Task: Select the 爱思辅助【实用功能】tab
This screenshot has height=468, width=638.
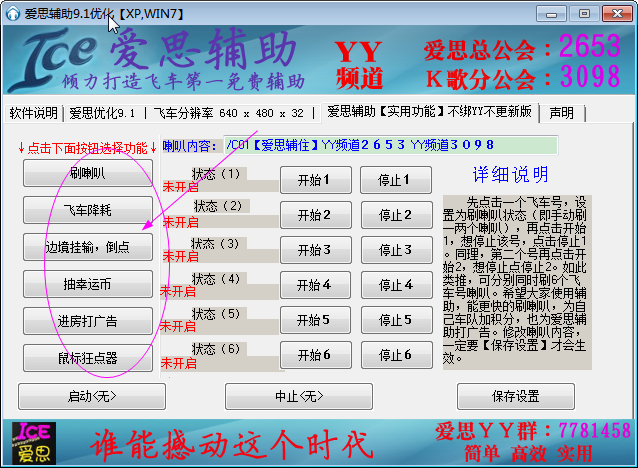Action: coord(429,112)
